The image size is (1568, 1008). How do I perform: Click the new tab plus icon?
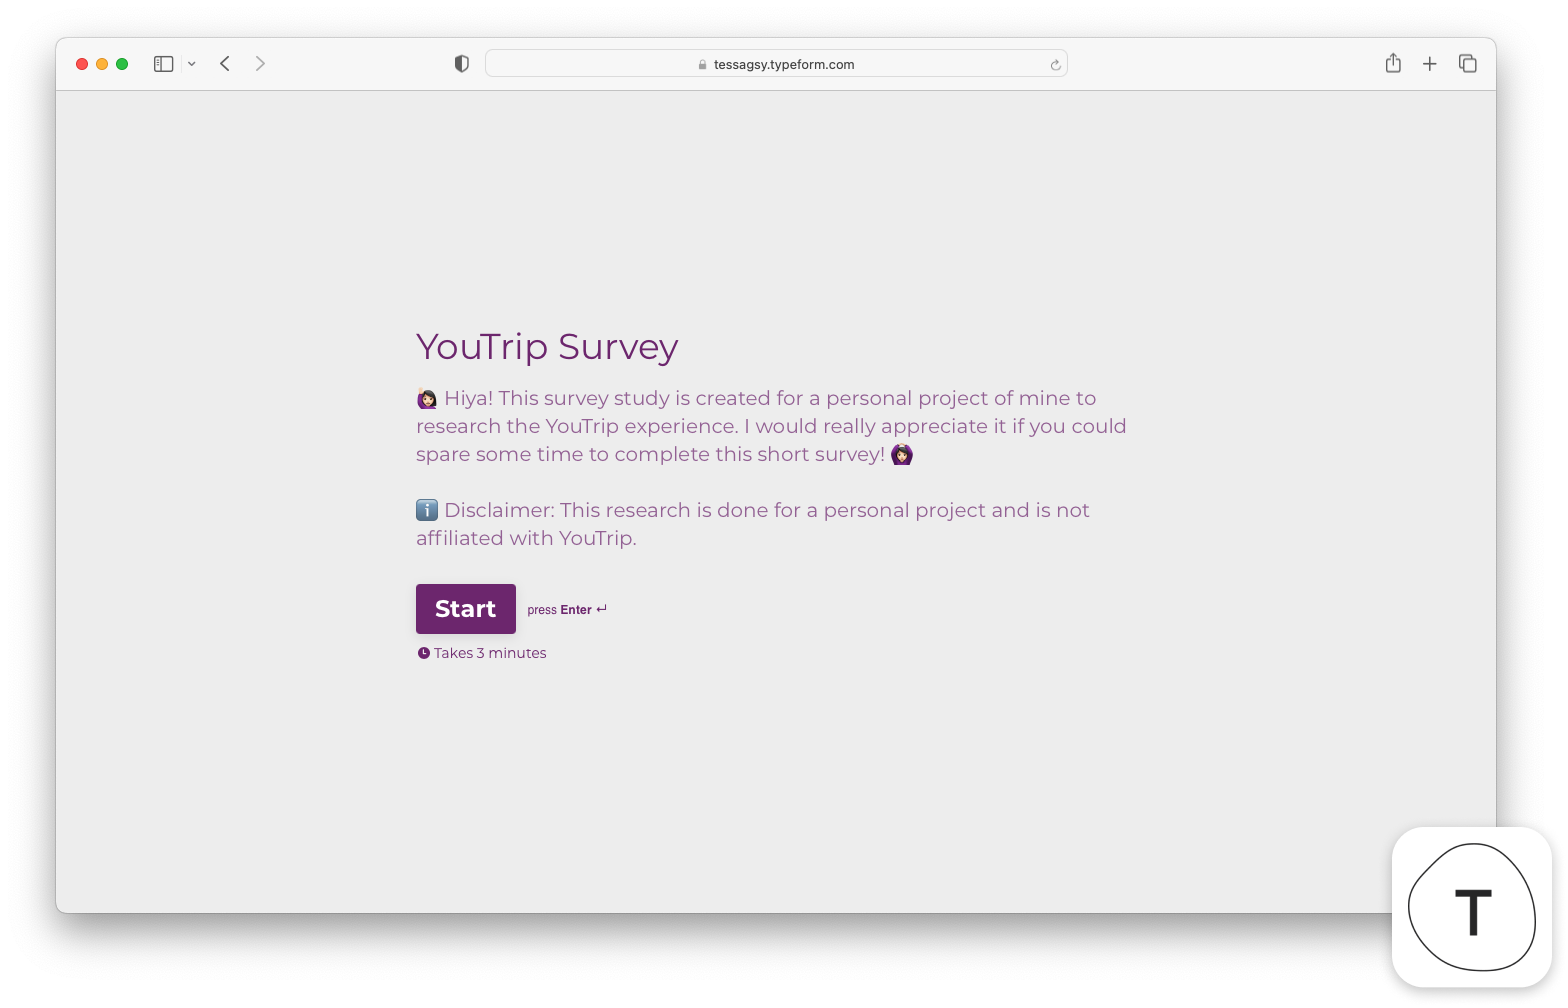pos(1430,63)
